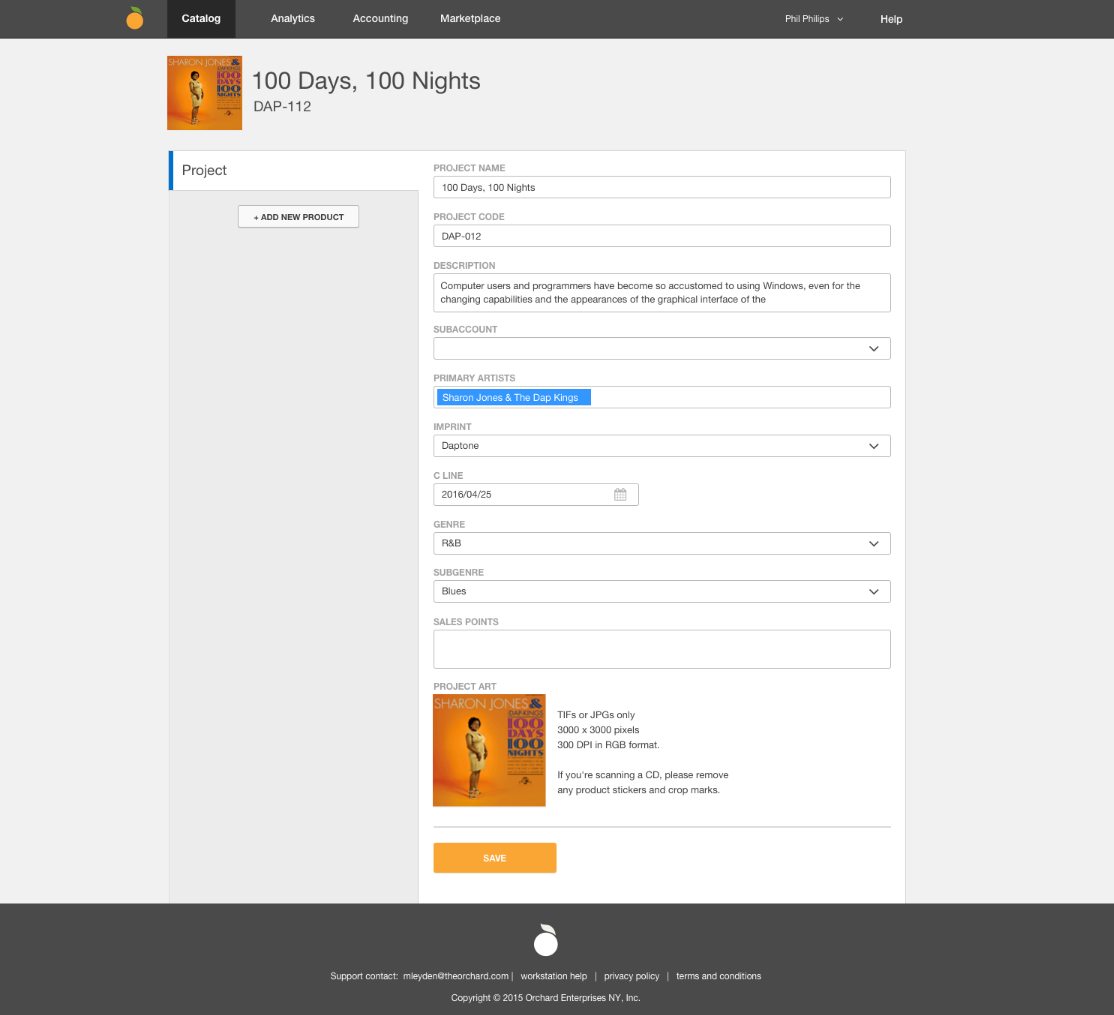This screenshot has width=1114, height=1015.
Task: Open the workstation help link
Action: click(553, 976)
